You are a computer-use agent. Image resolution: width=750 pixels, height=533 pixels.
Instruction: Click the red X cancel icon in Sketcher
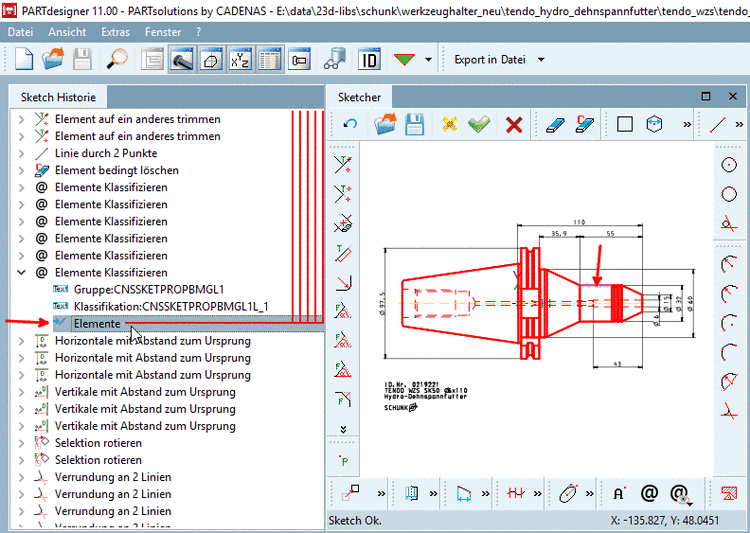[514, 125]
